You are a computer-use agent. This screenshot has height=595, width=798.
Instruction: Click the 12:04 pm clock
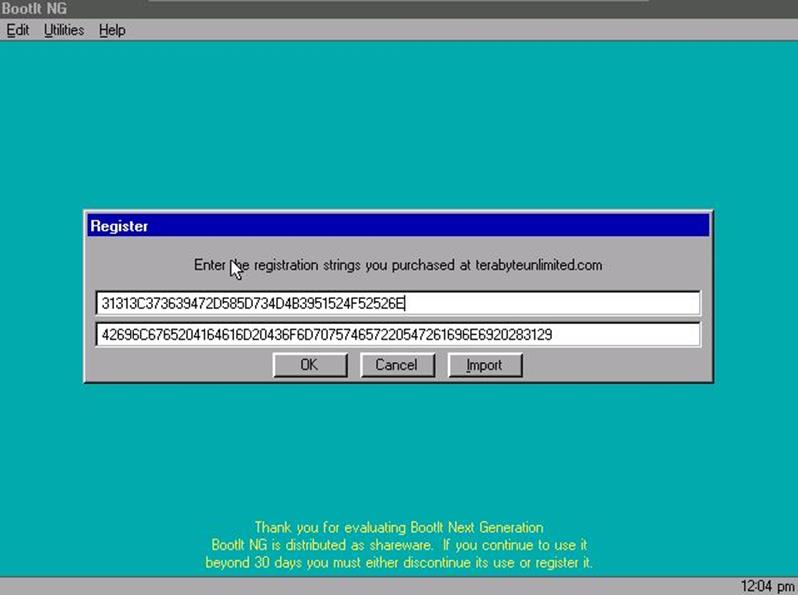[767, 586]
